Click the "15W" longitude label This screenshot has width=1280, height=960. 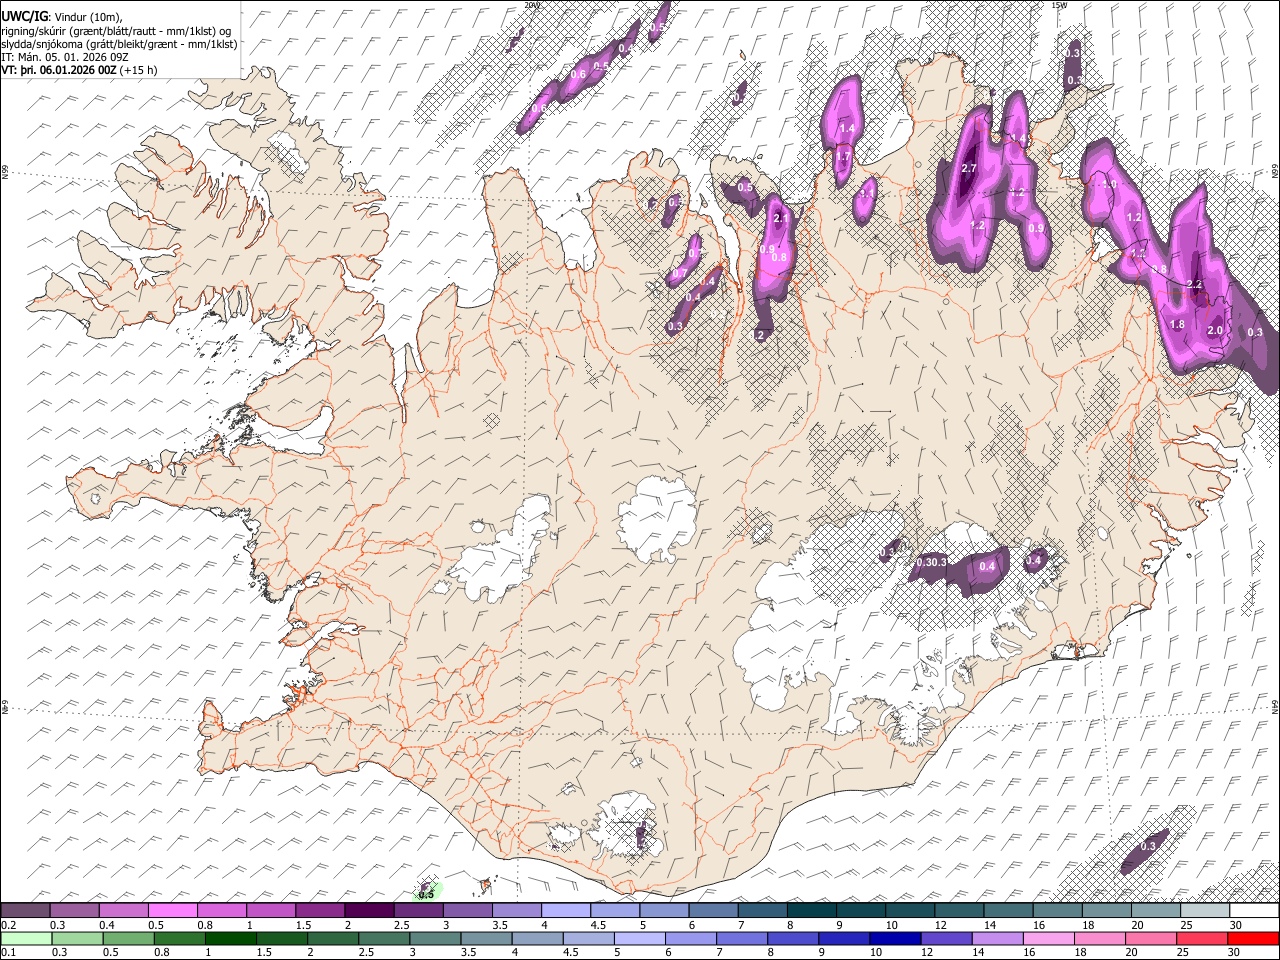point(1059,5)
